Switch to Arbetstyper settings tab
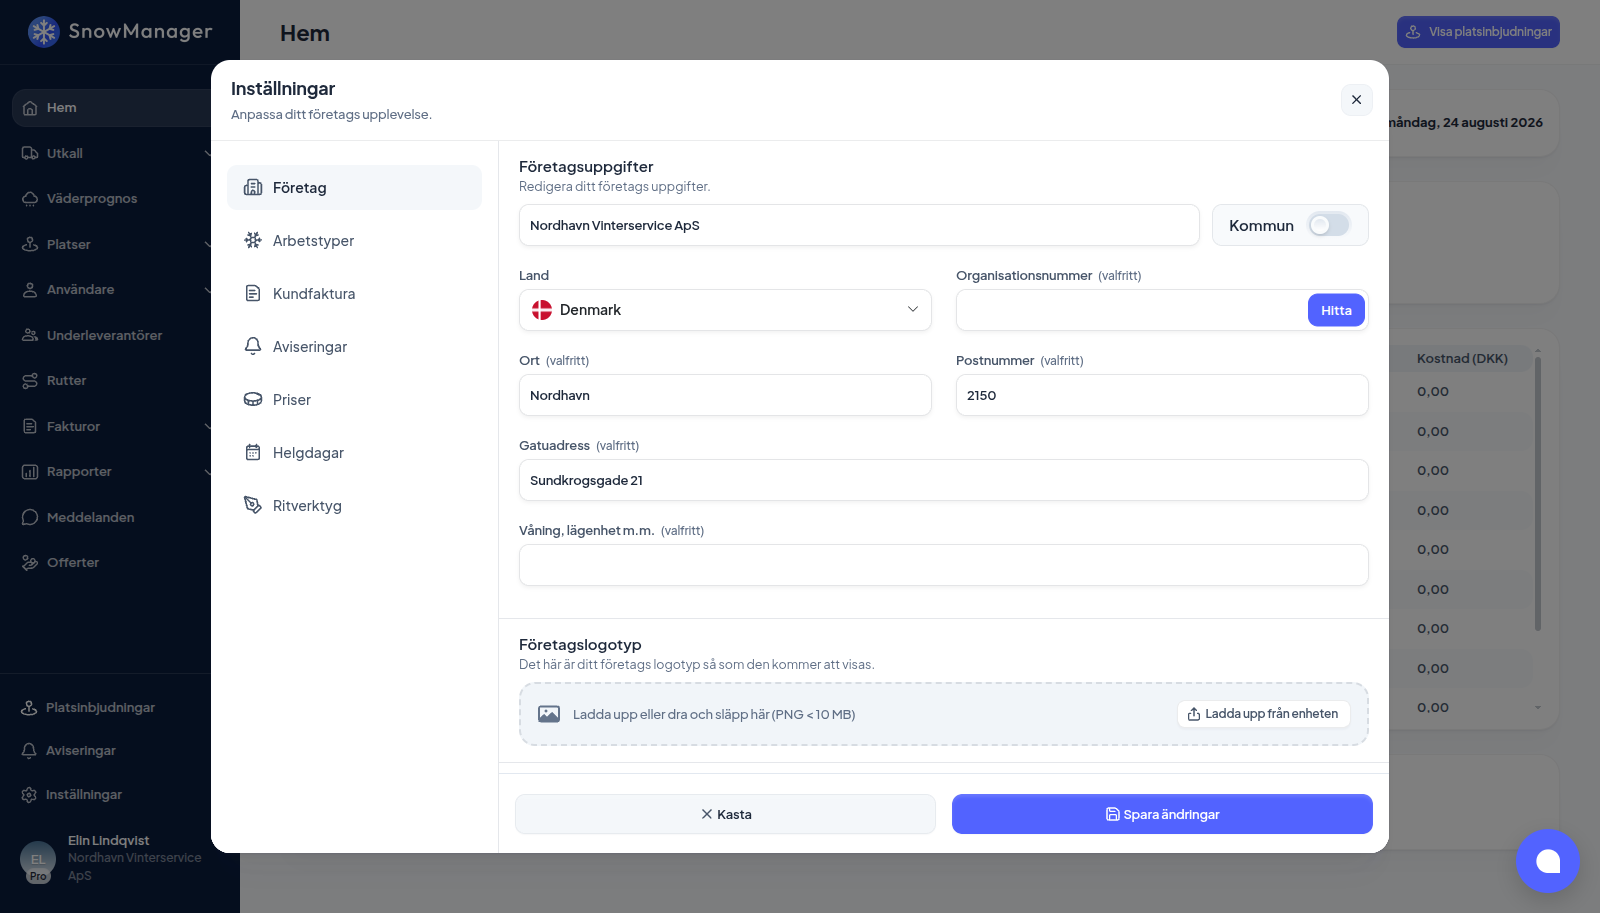The image size is (1600, 913). [x=354, y=240]
